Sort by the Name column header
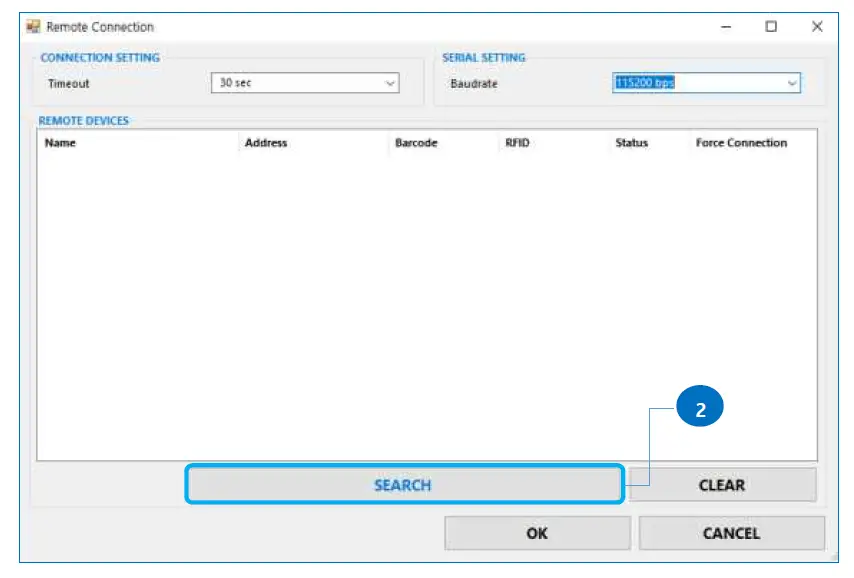854x578 pixels. [x=60, y=143]
